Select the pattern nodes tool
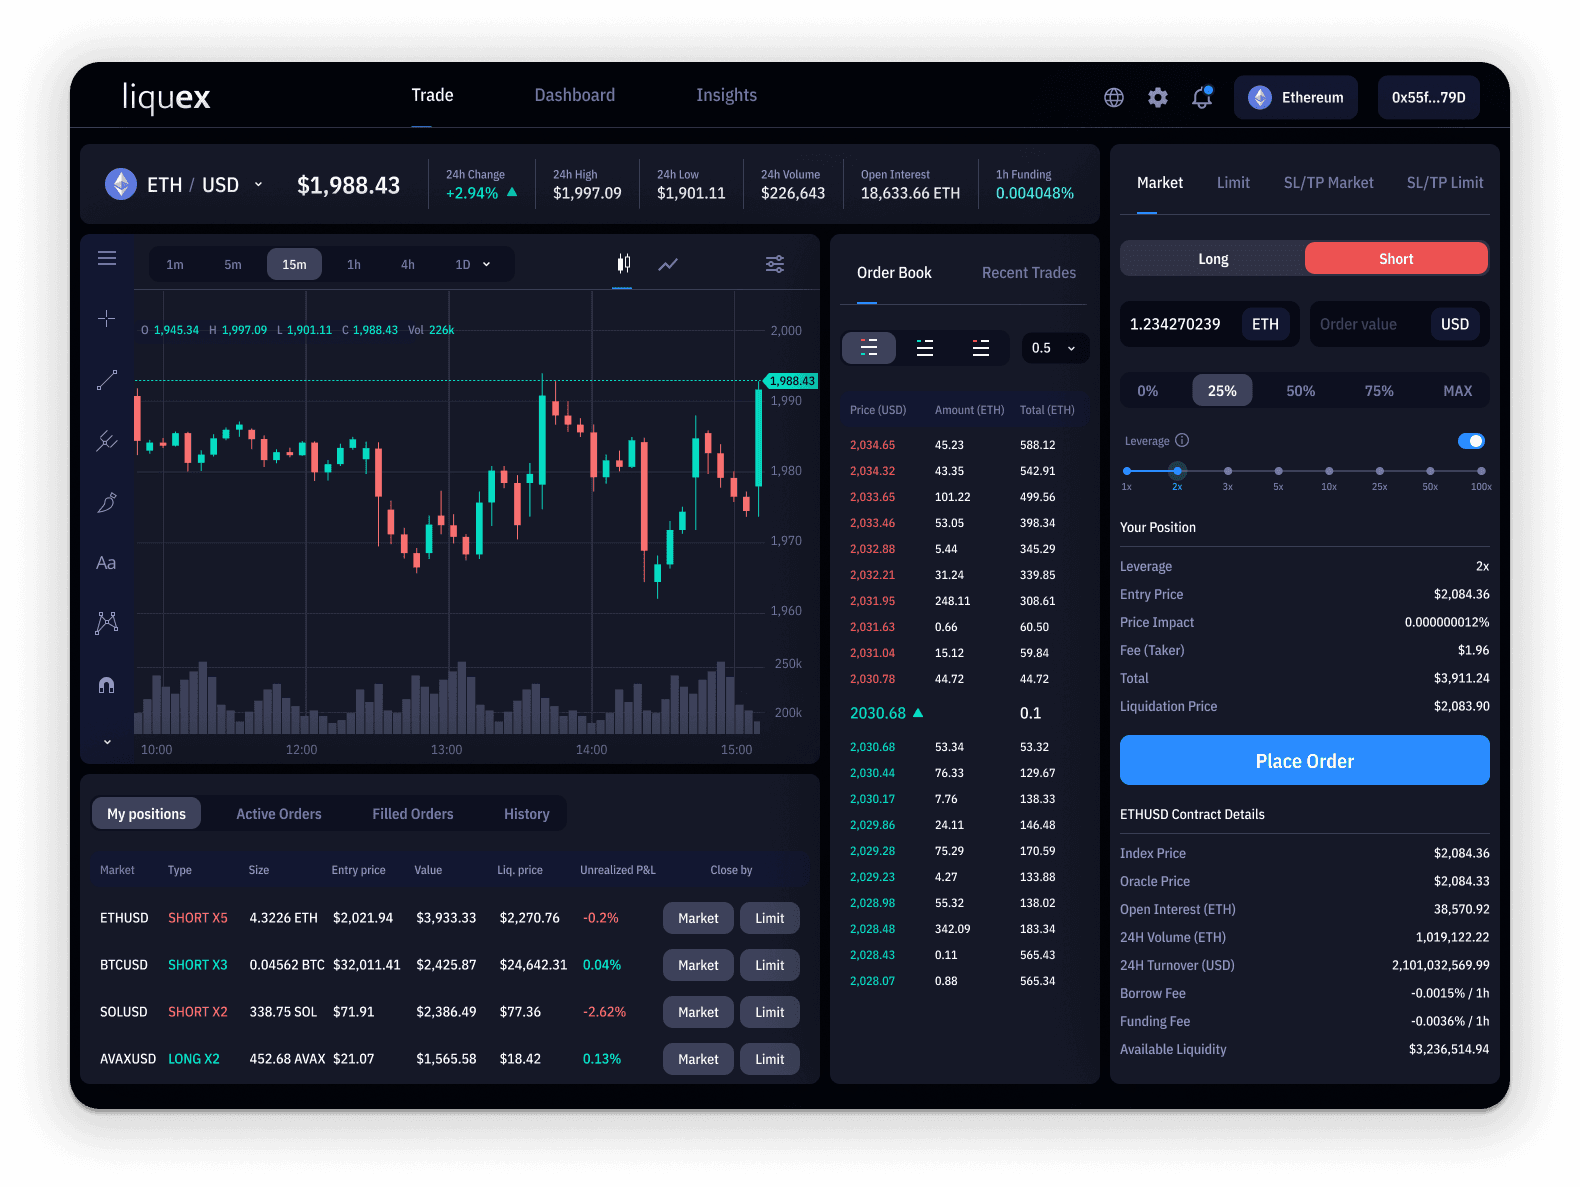Screen dimensions: 1580x1187 pos(107,623)
